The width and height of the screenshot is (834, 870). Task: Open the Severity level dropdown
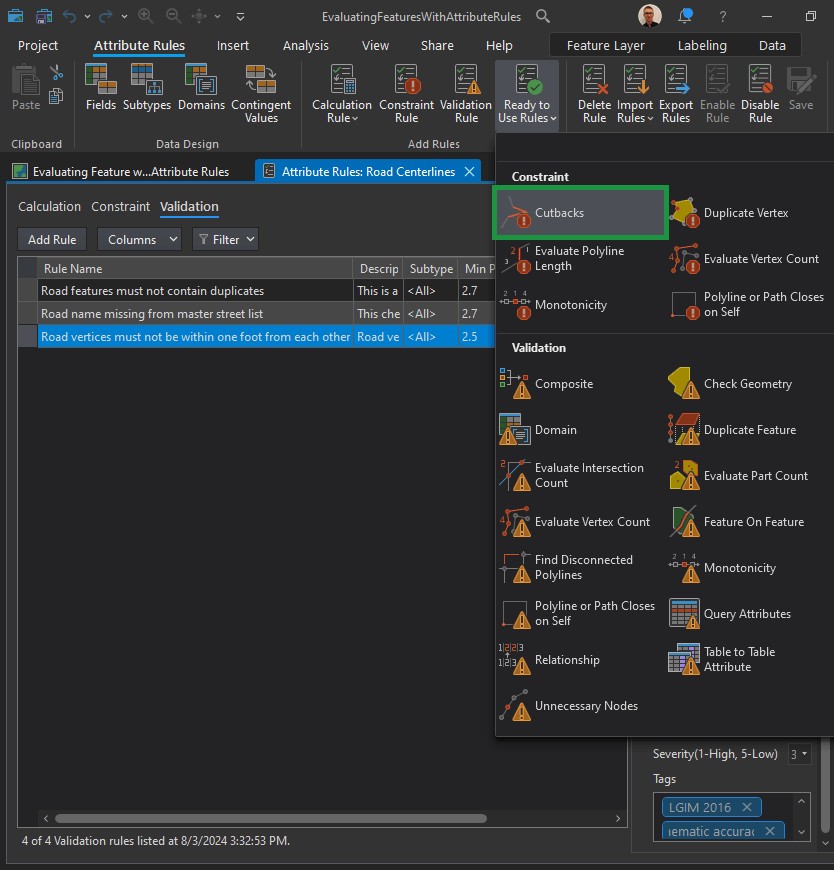coord(799,754)
